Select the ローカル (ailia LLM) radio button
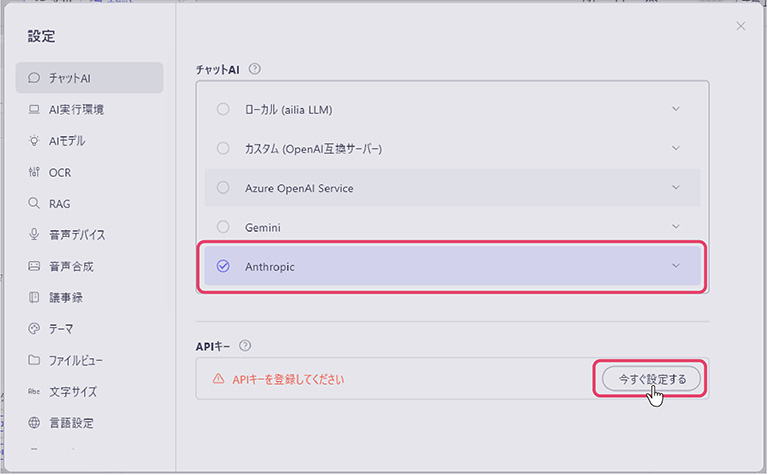Viewport: 767px width, 474px height. pyautogui.click(x=223, y=109)
